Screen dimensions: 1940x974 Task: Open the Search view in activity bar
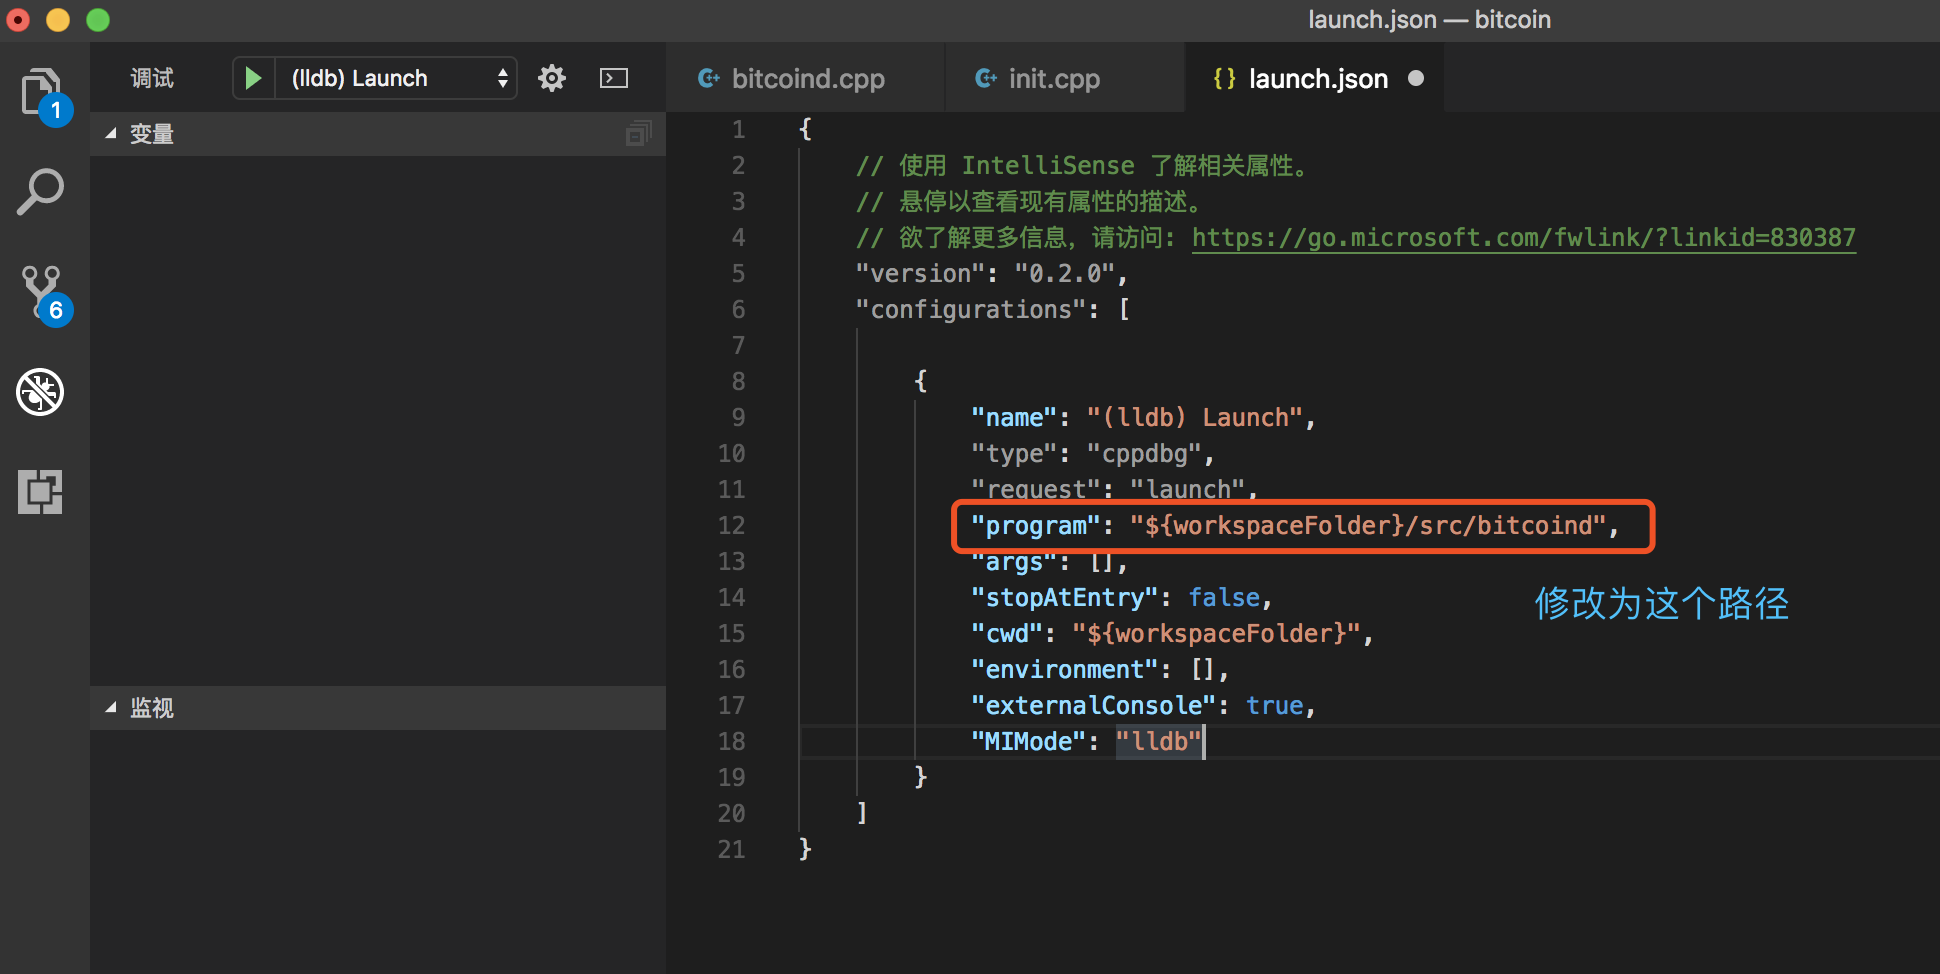coord(40,192)
